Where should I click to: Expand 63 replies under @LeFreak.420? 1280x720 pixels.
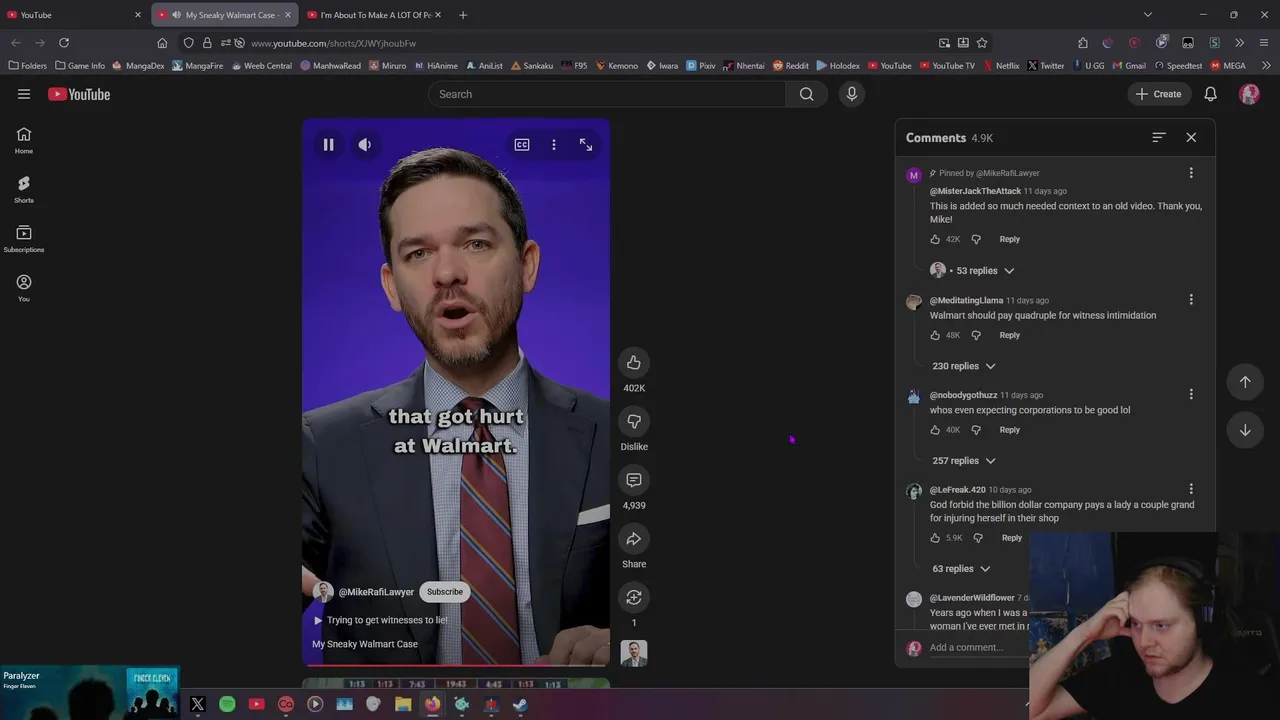pos(961,569)
